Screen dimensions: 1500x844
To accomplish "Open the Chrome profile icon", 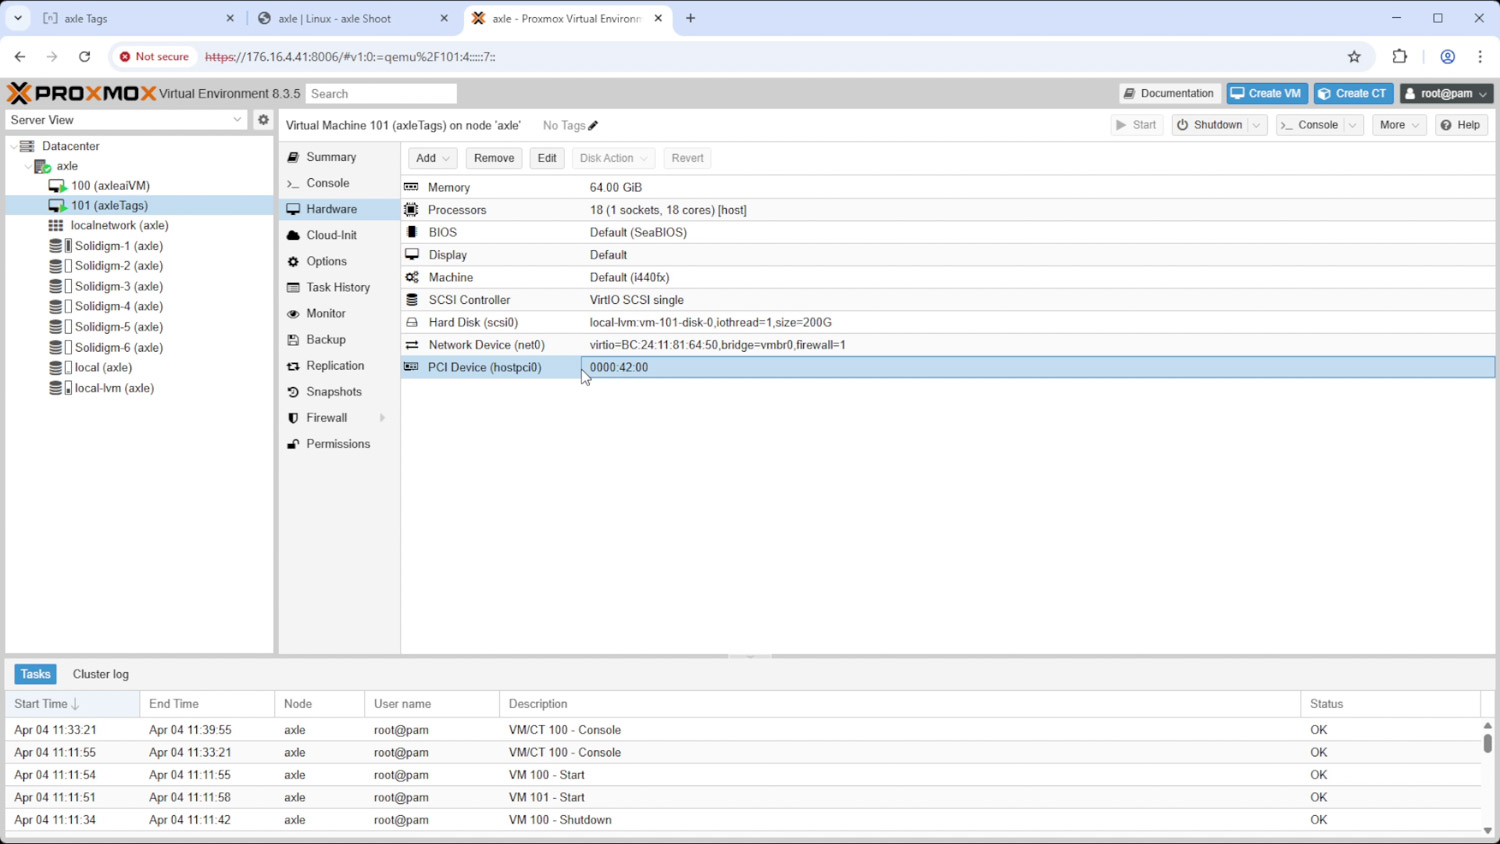I will coord(1447,57).
